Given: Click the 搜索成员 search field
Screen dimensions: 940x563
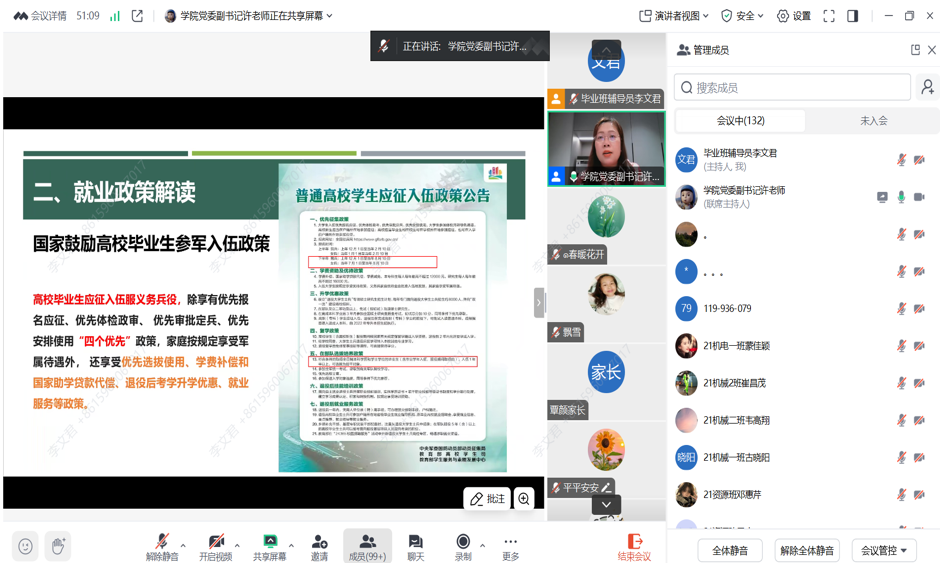Looking at the screenshot, I should pyautogui.click(x=792, y=88).
